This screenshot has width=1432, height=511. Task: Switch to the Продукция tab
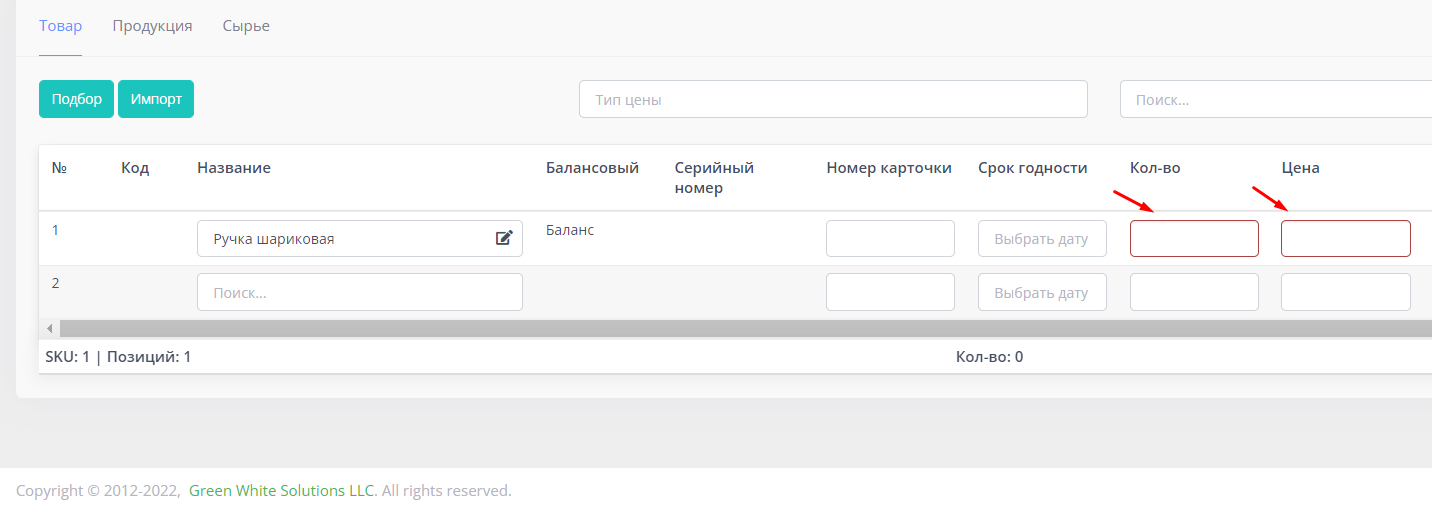click(152, 26)
